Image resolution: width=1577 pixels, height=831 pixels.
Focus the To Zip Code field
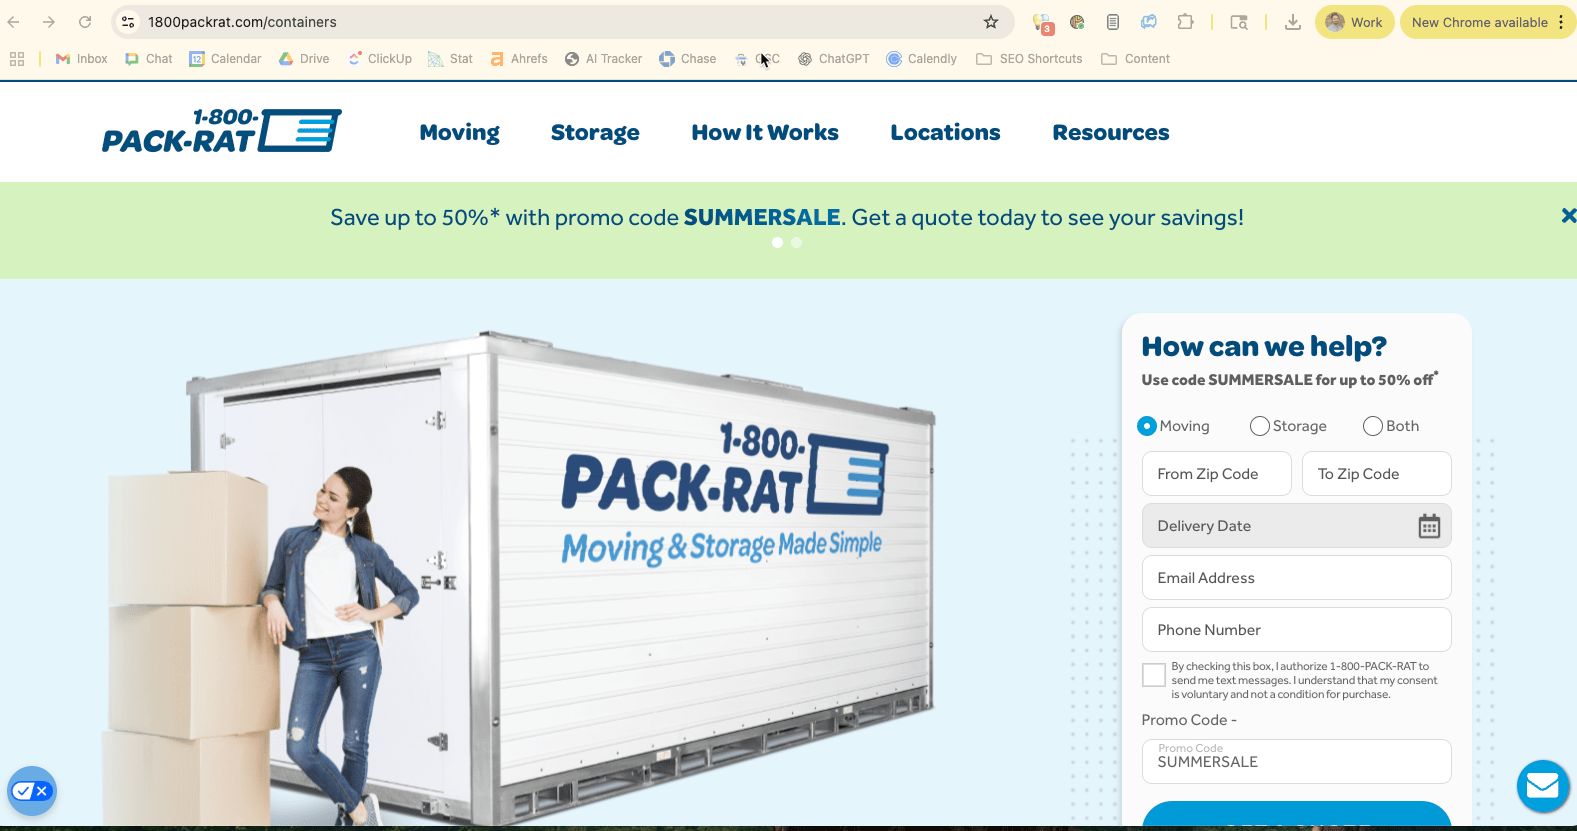click(x=1377, y=473)
